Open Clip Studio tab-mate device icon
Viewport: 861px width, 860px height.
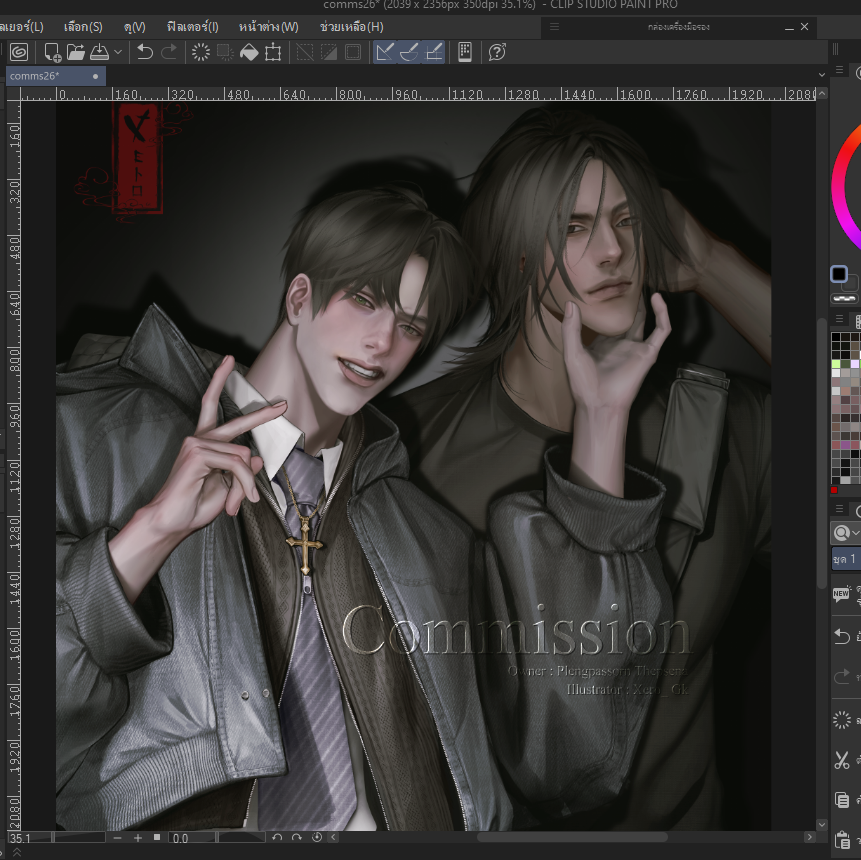coord(465,52)
